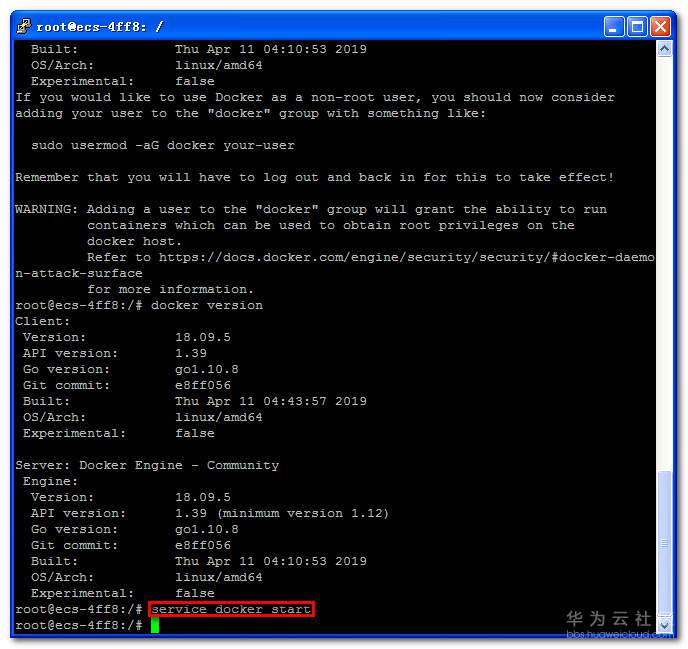Image resolution: width=688 pixels, height=649 pixels.
Task: Click the 'Engine:' label line
Action: 50,481
